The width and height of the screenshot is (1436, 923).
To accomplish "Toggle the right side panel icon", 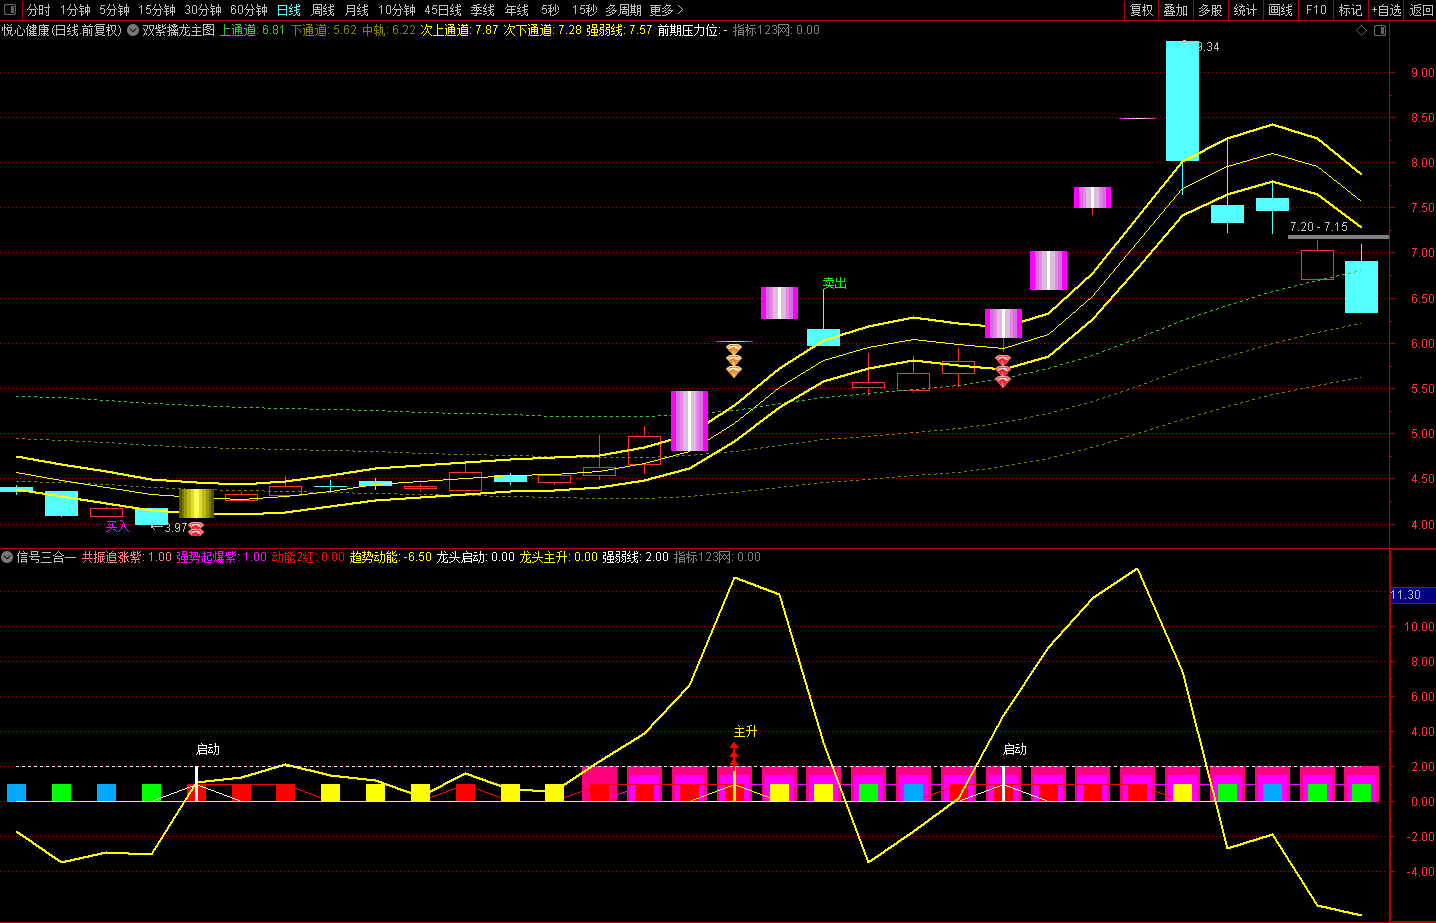I will [1381, 30].
